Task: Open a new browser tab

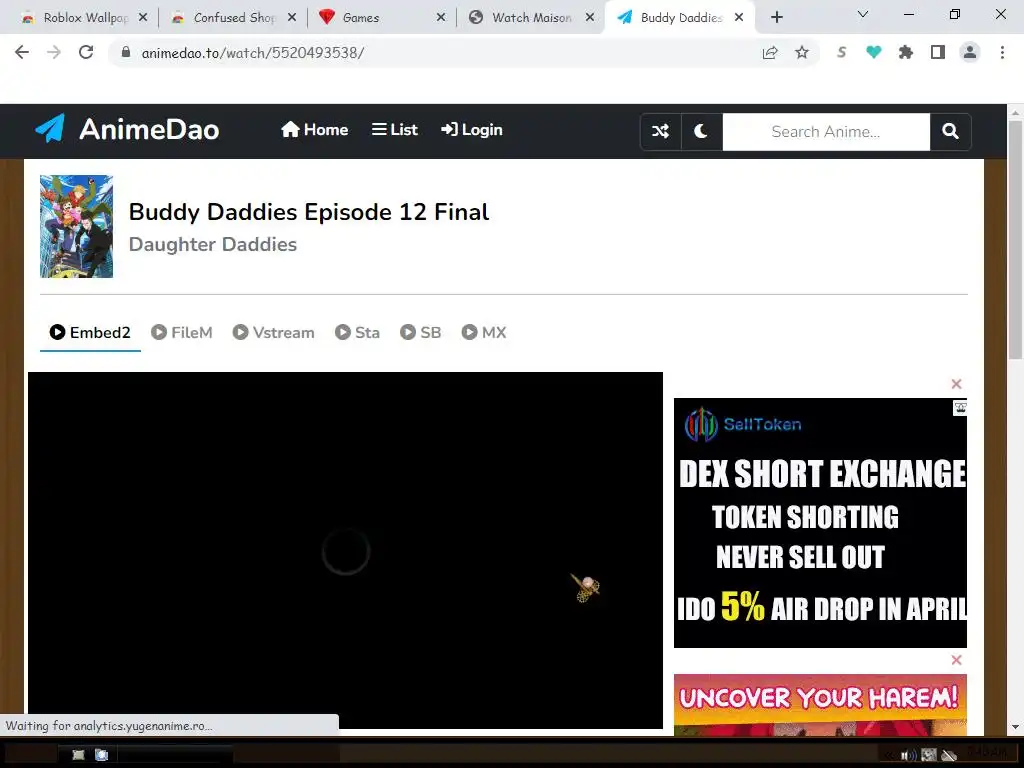Action: [x=776, y=18]
